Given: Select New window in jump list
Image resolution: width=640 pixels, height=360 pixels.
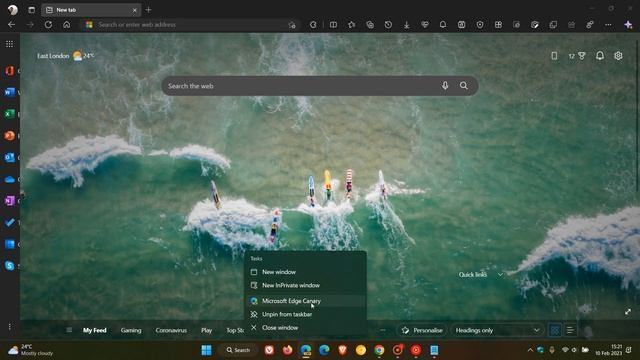Looking at the screenshot, I should coord(305,272).
